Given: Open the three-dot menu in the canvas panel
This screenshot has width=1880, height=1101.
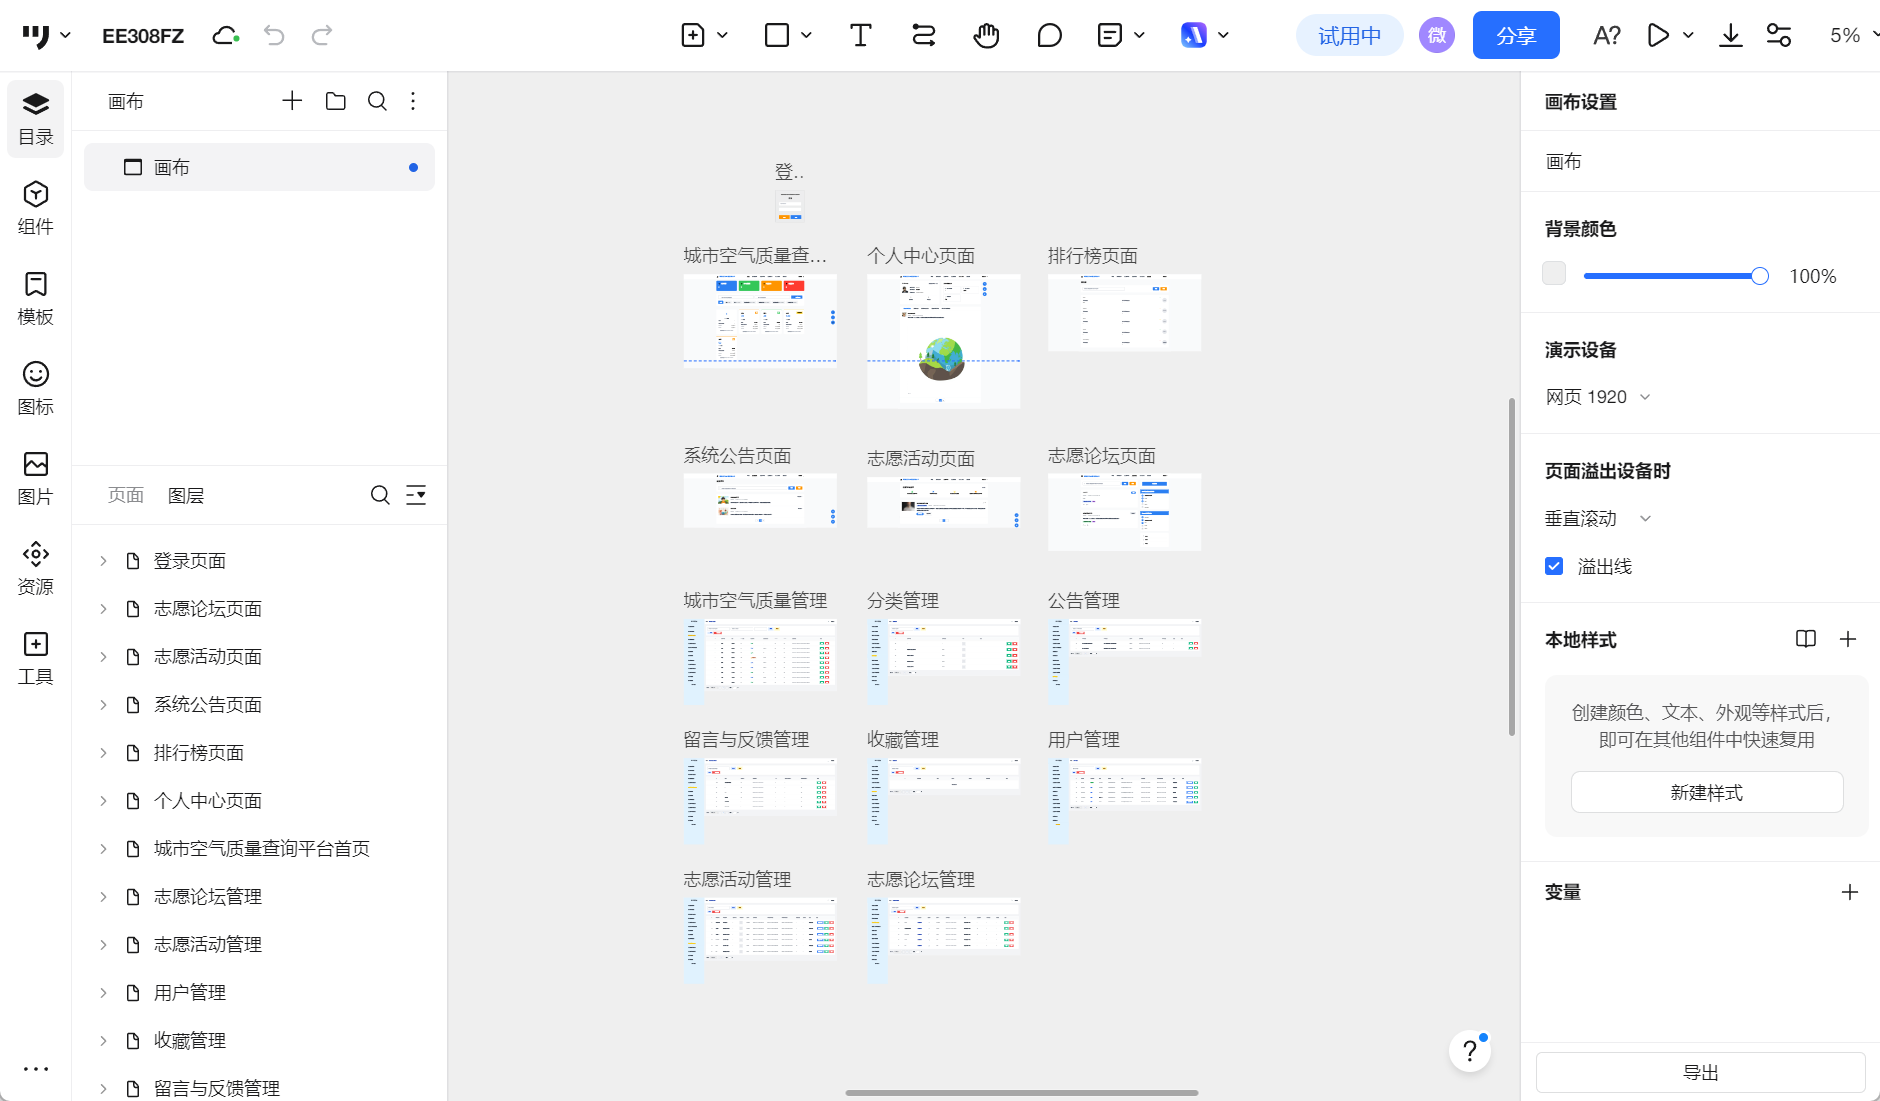Looking at the screenshot, I should tap(413, 101).
